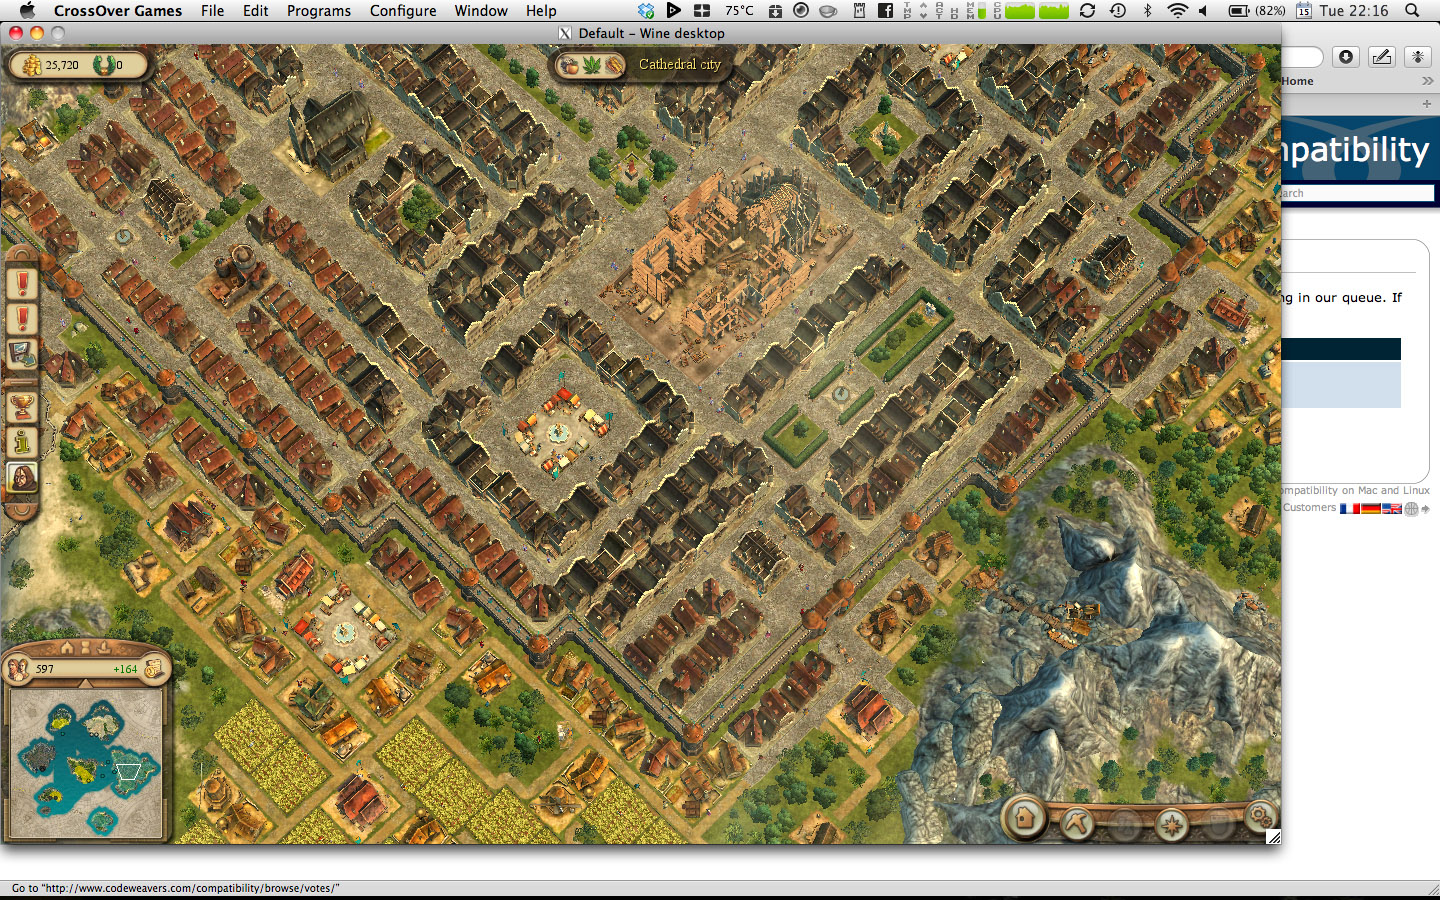
Task: Add new tab with browser plus button
Action: click(1427, 103)
